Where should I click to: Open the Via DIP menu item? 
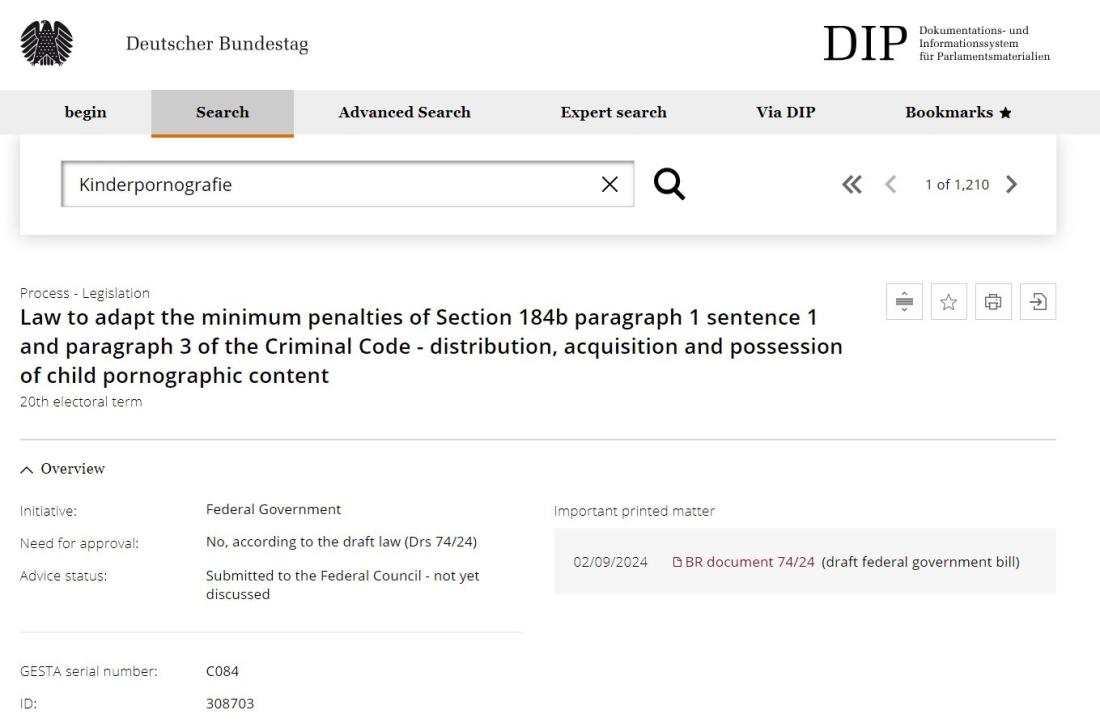786,112
